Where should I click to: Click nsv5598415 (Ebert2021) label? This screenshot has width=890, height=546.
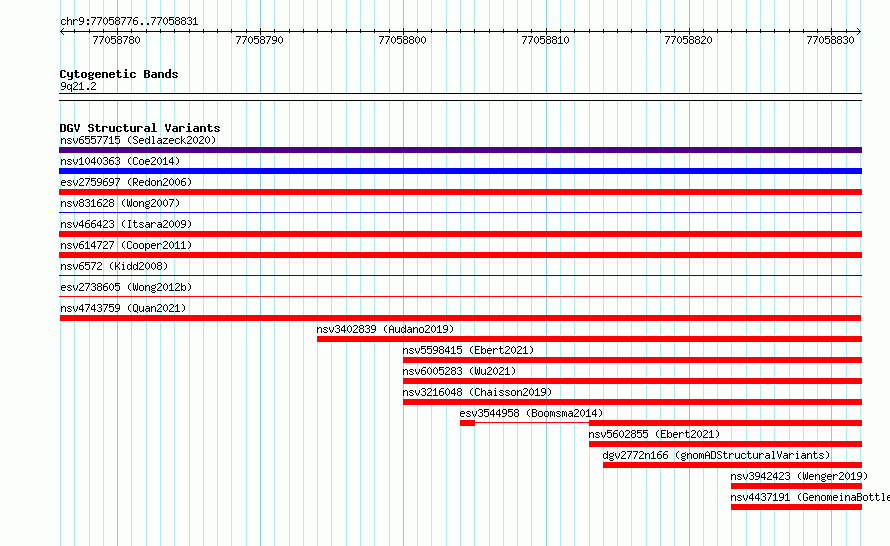click(x=468, y=350)
